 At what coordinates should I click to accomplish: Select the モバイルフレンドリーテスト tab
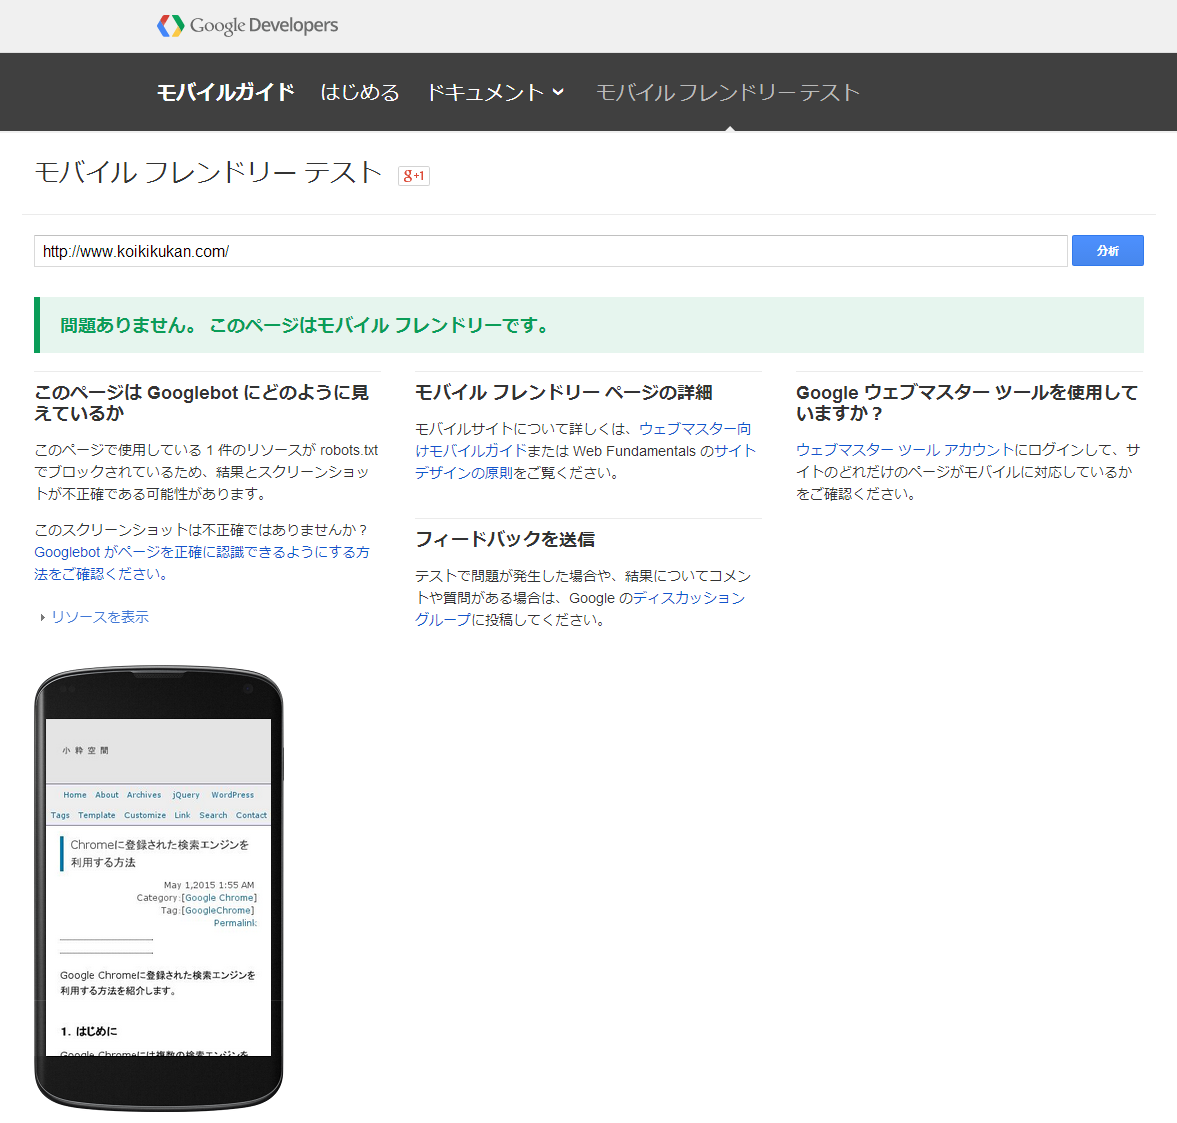[727, 92]
